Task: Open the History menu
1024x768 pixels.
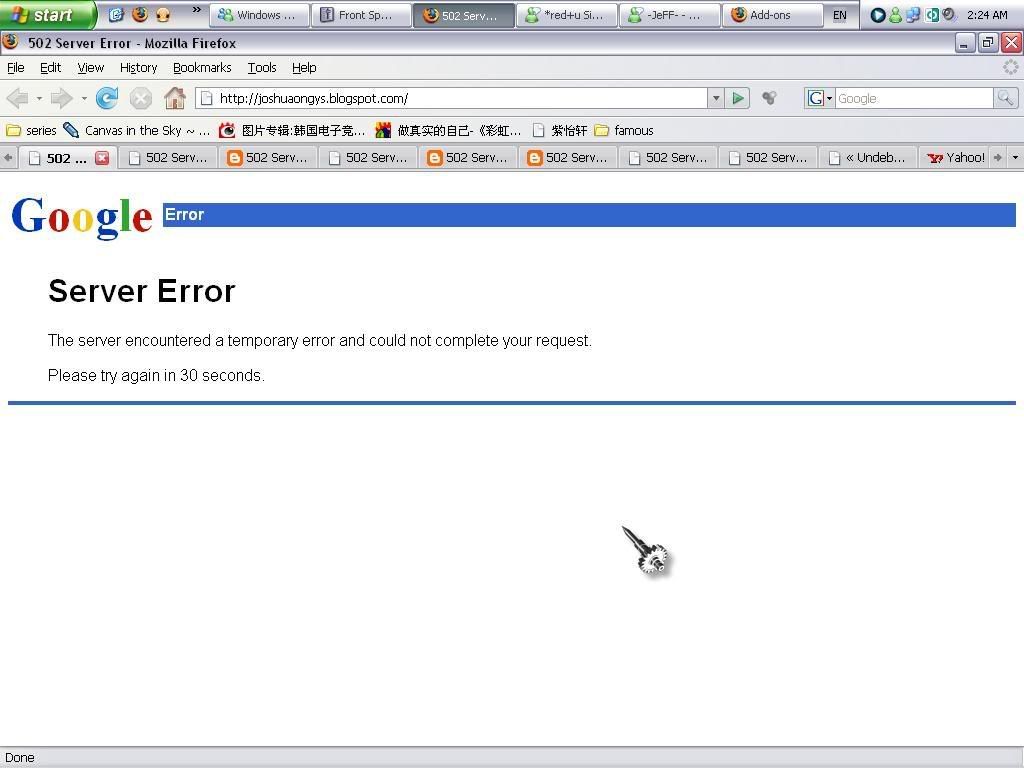Action: (x=138, y=68)
